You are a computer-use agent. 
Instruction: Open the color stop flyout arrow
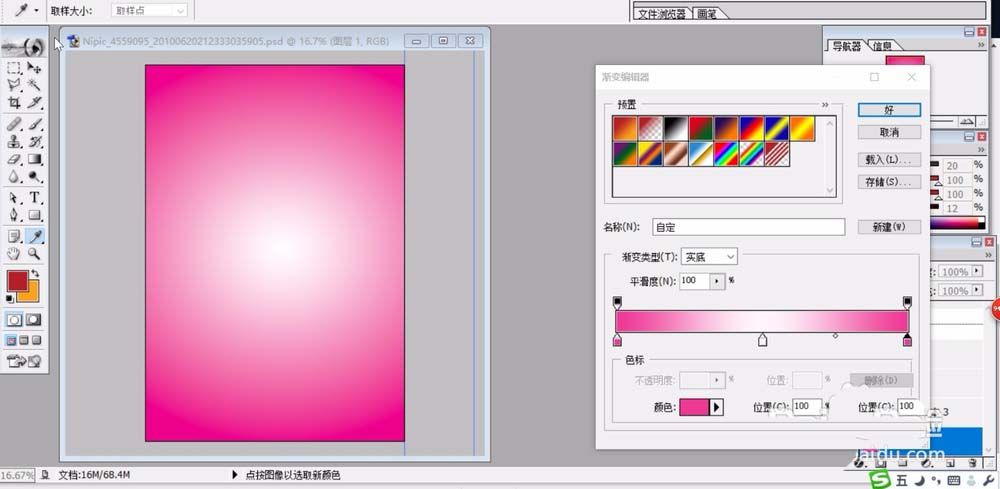tap(716, 407)
